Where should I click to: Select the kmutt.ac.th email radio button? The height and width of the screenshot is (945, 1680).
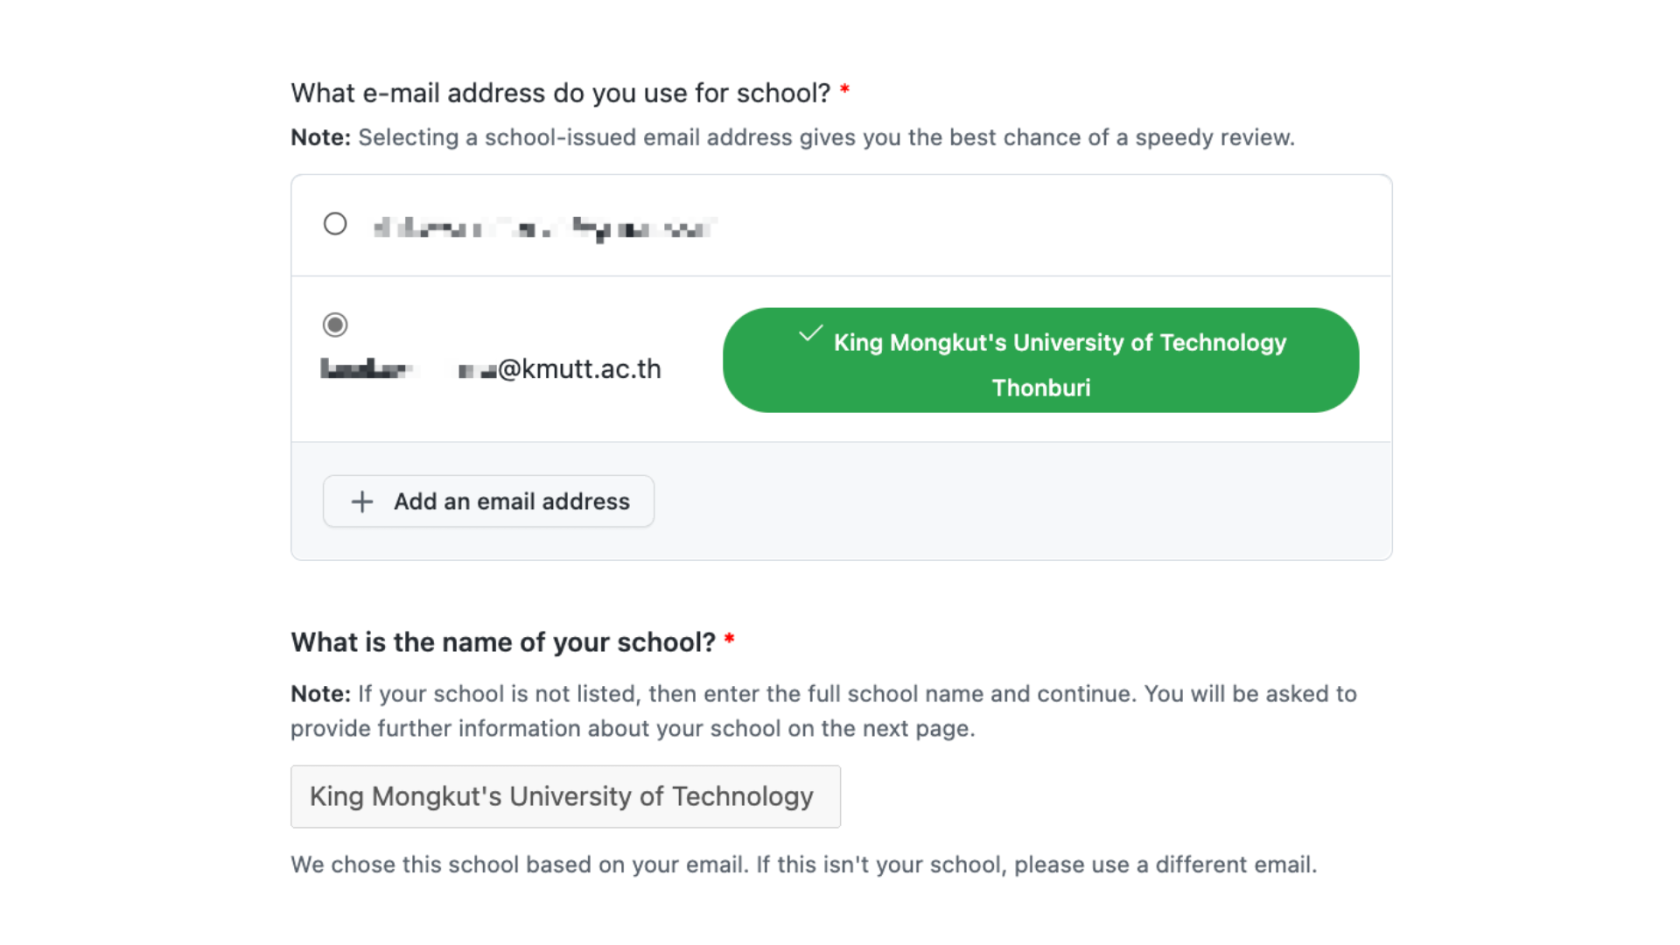point(335,325)
